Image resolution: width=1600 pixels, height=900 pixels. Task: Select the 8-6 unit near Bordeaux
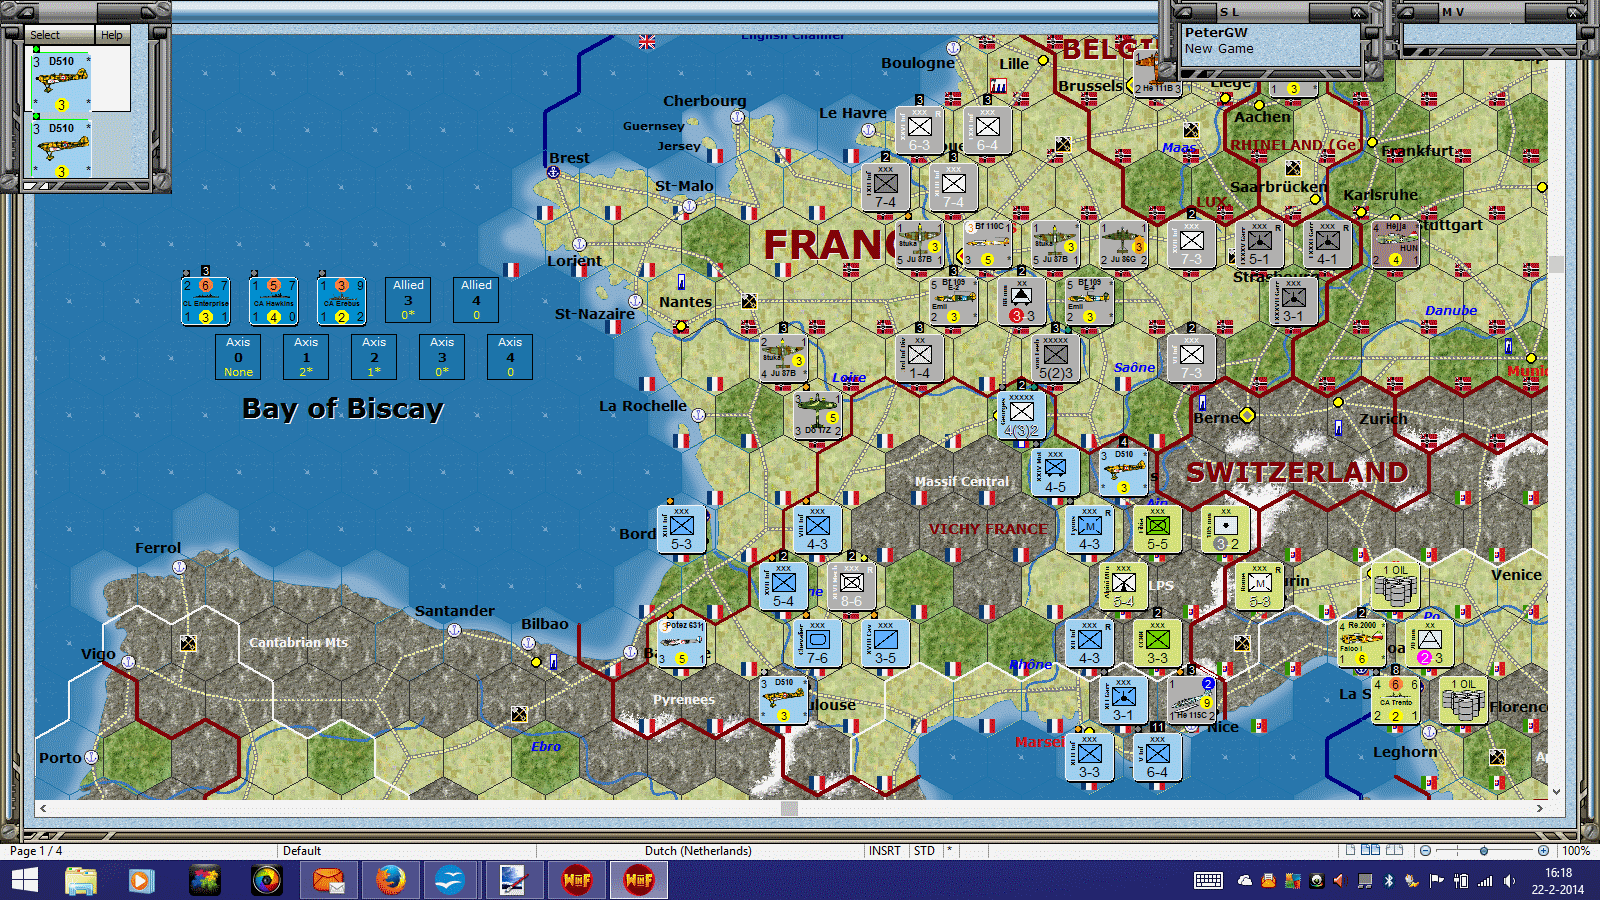(x=851, y=586)
